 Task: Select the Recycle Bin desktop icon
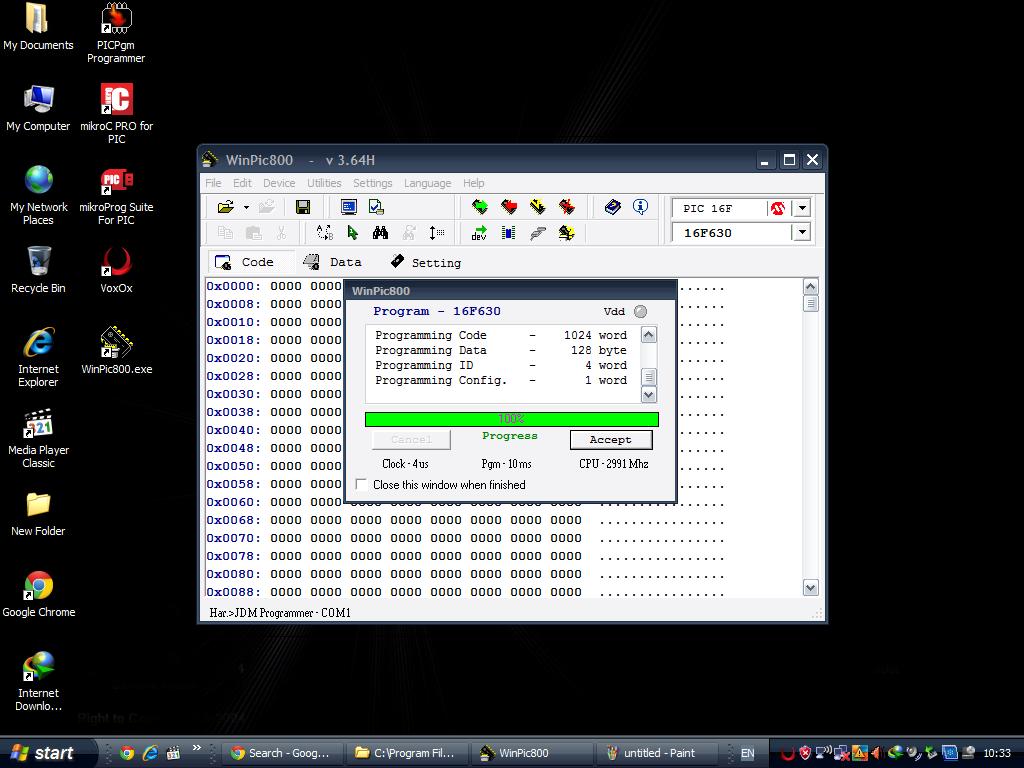39,270
